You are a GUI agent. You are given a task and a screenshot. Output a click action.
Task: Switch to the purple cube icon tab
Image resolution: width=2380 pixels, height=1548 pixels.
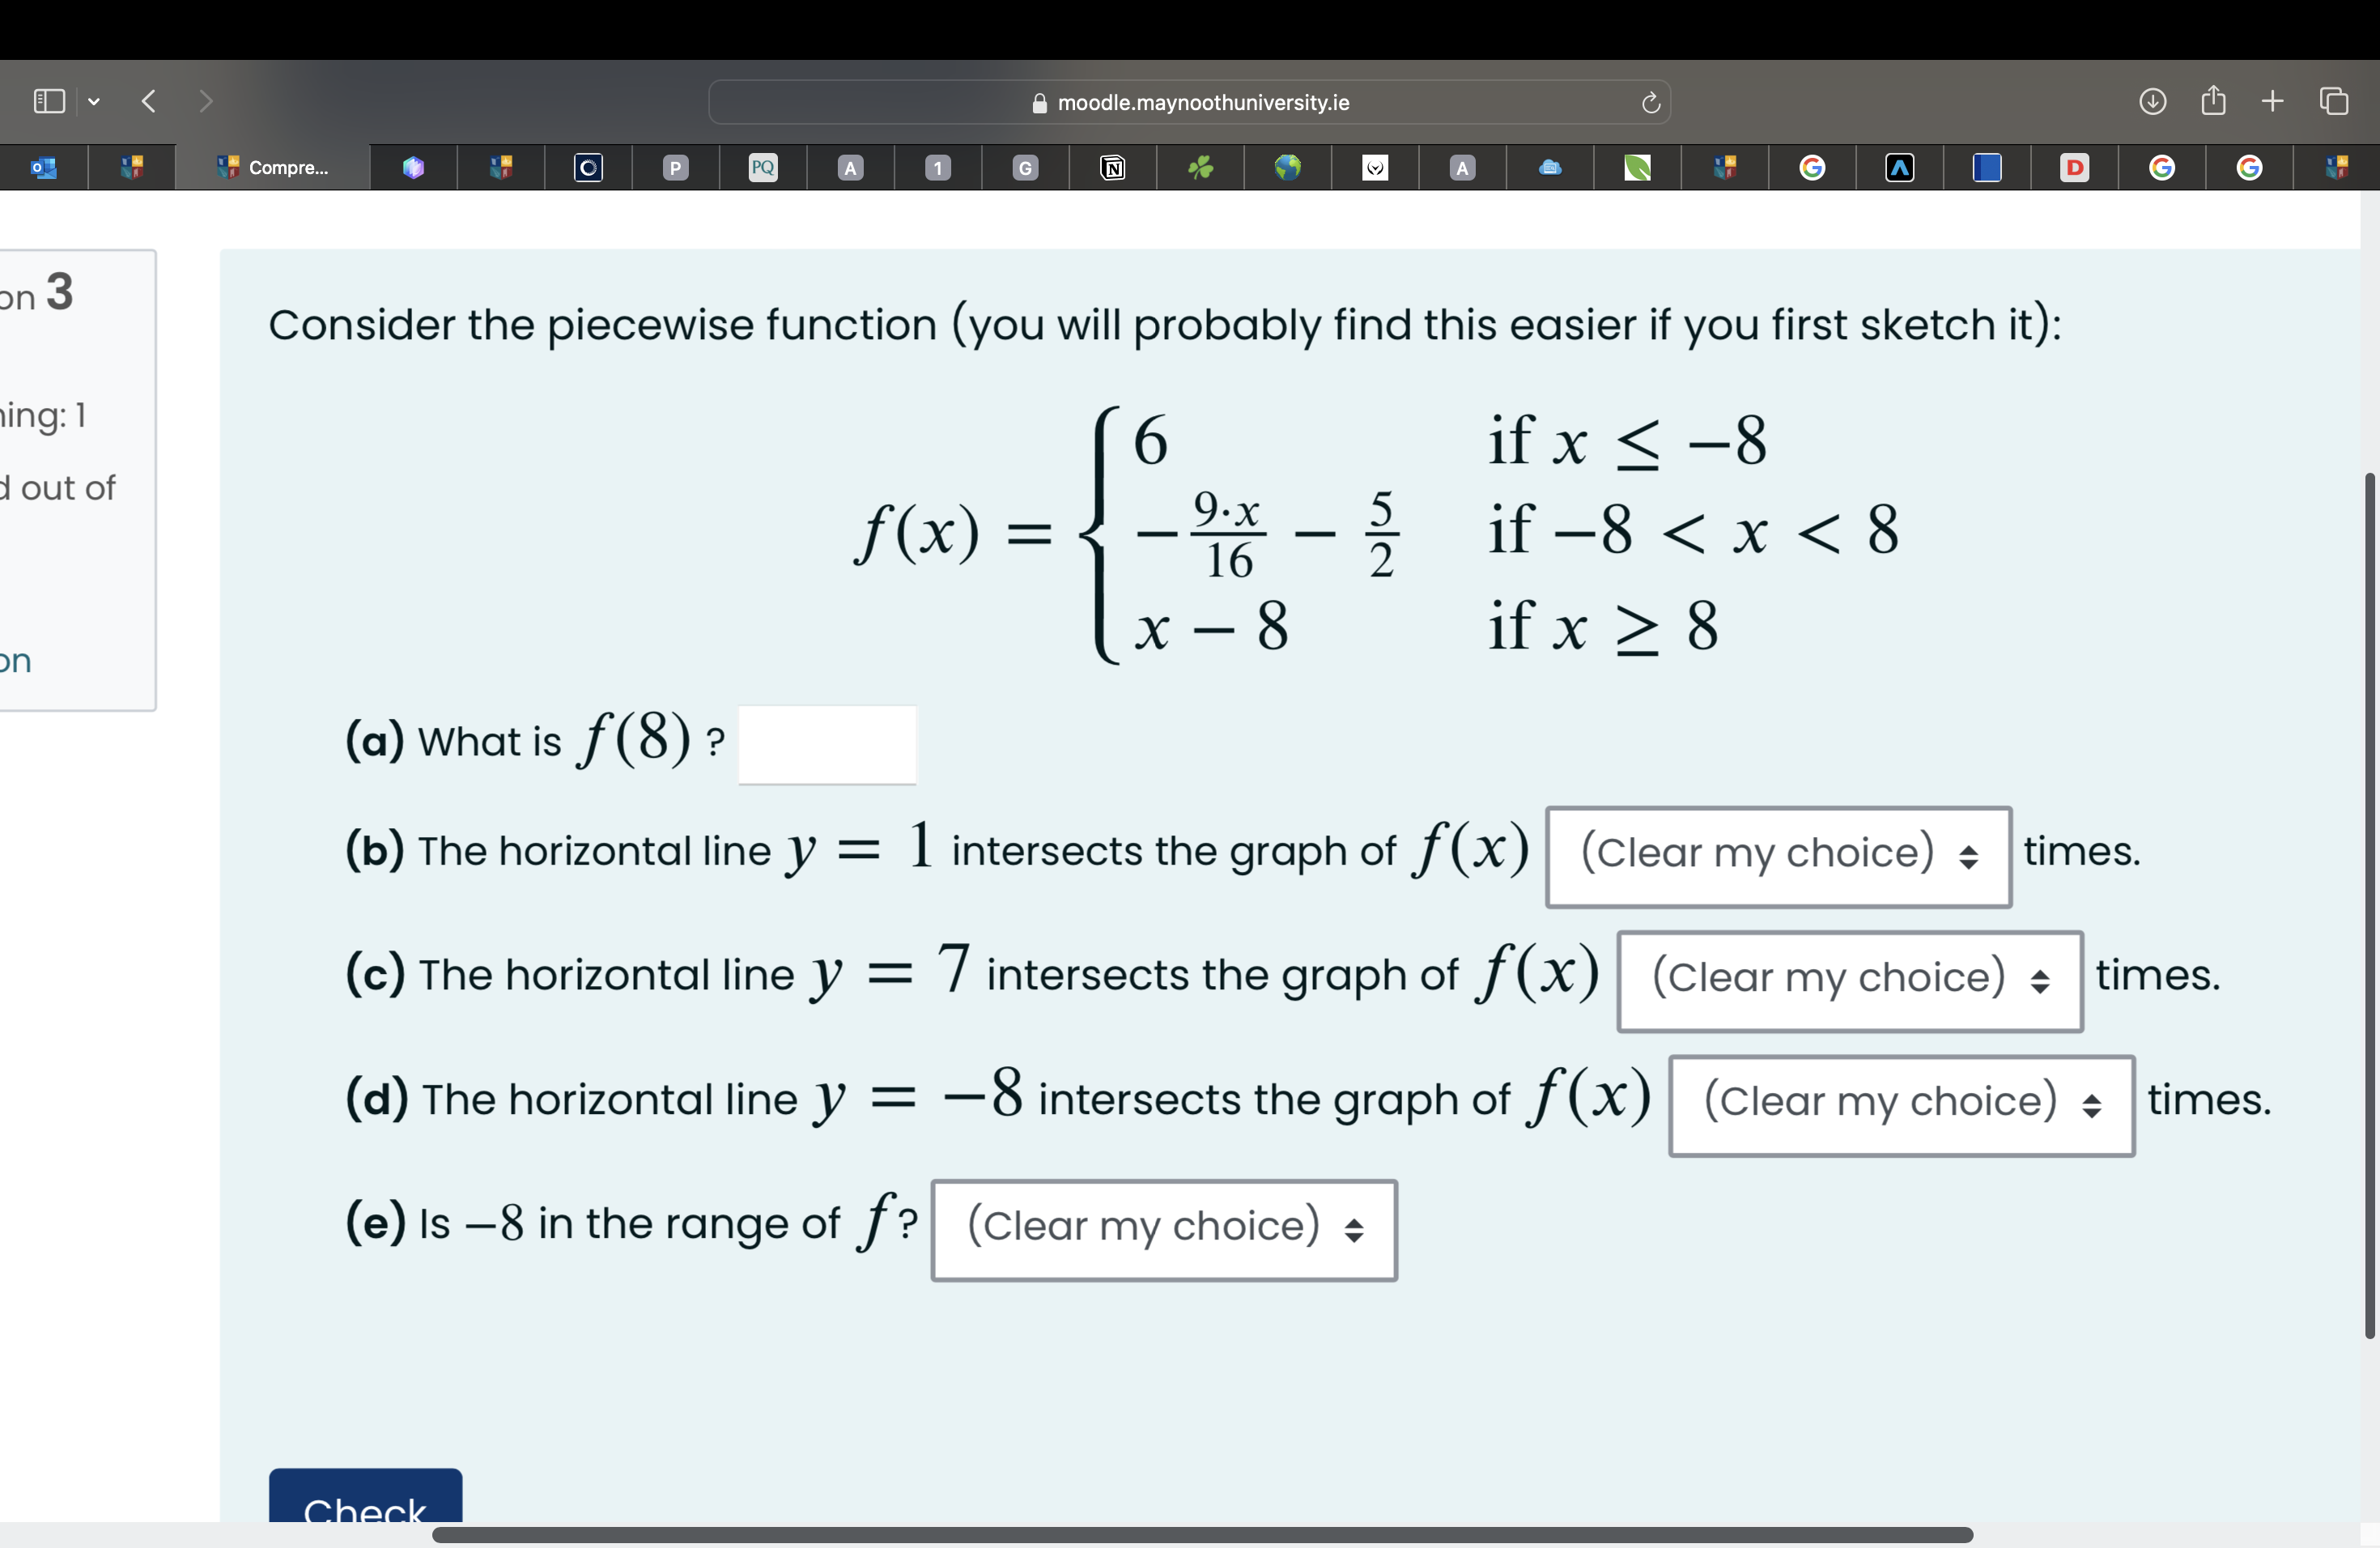413,167
